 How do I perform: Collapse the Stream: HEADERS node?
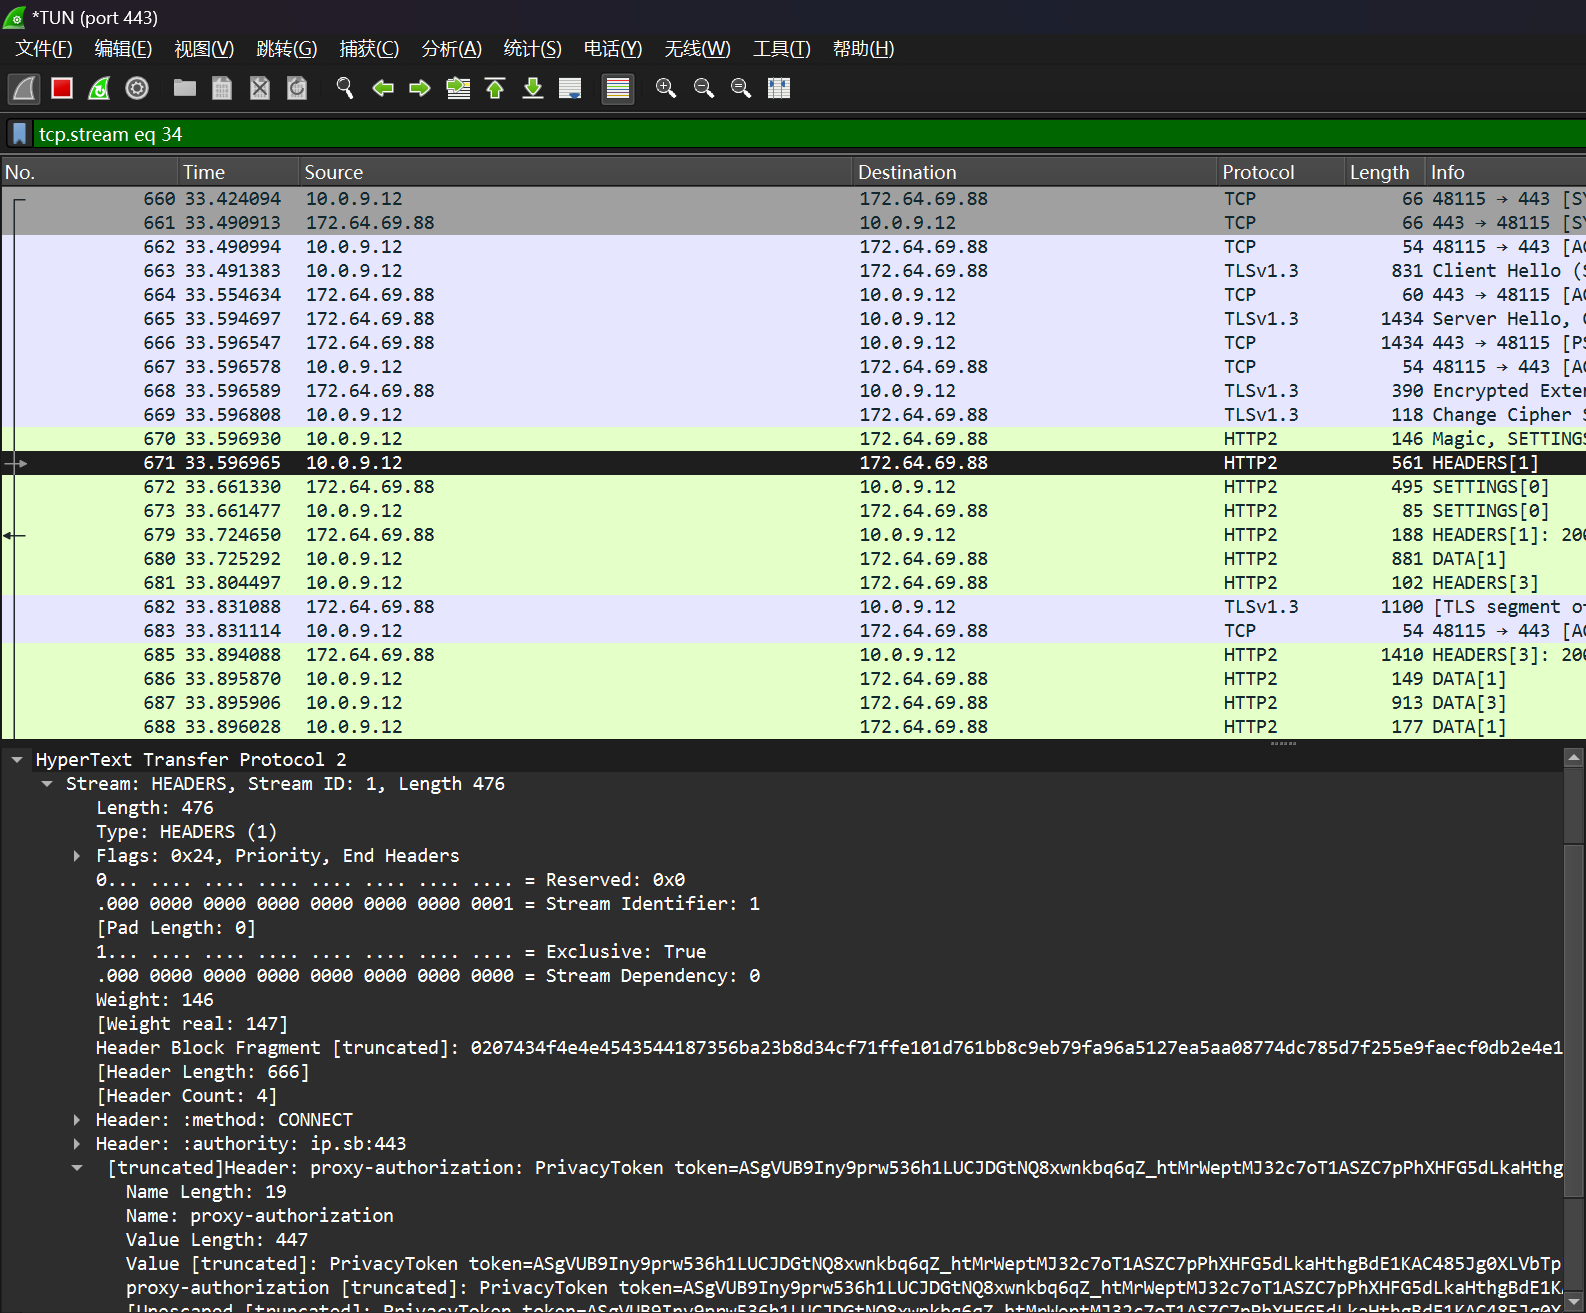(47, 784)
